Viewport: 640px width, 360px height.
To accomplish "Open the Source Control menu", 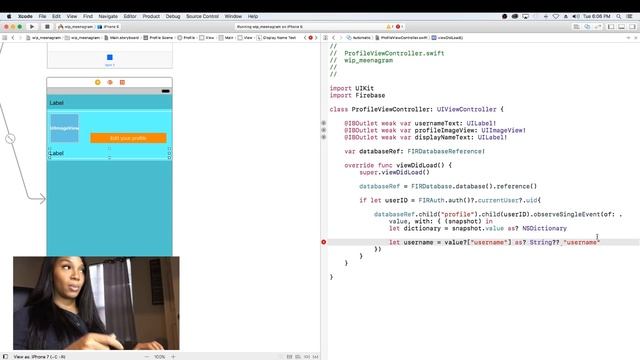I will pyautogui.click(x=202, y=16).
